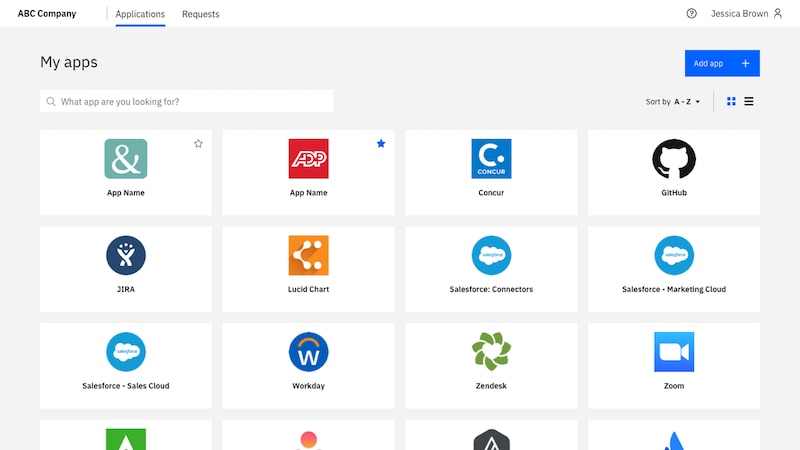This screenshot has width=800, height=450.
Task: Open the green app icon in bottom row
Action: tap(126, 439)
